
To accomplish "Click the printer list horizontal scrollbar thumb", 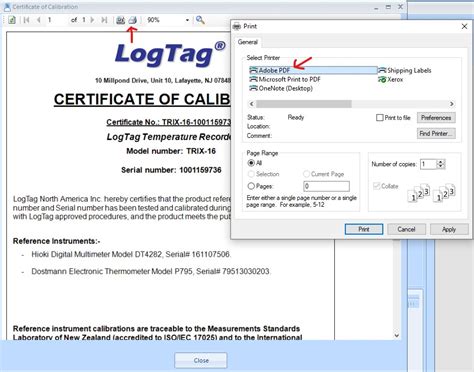I will 303,104.
